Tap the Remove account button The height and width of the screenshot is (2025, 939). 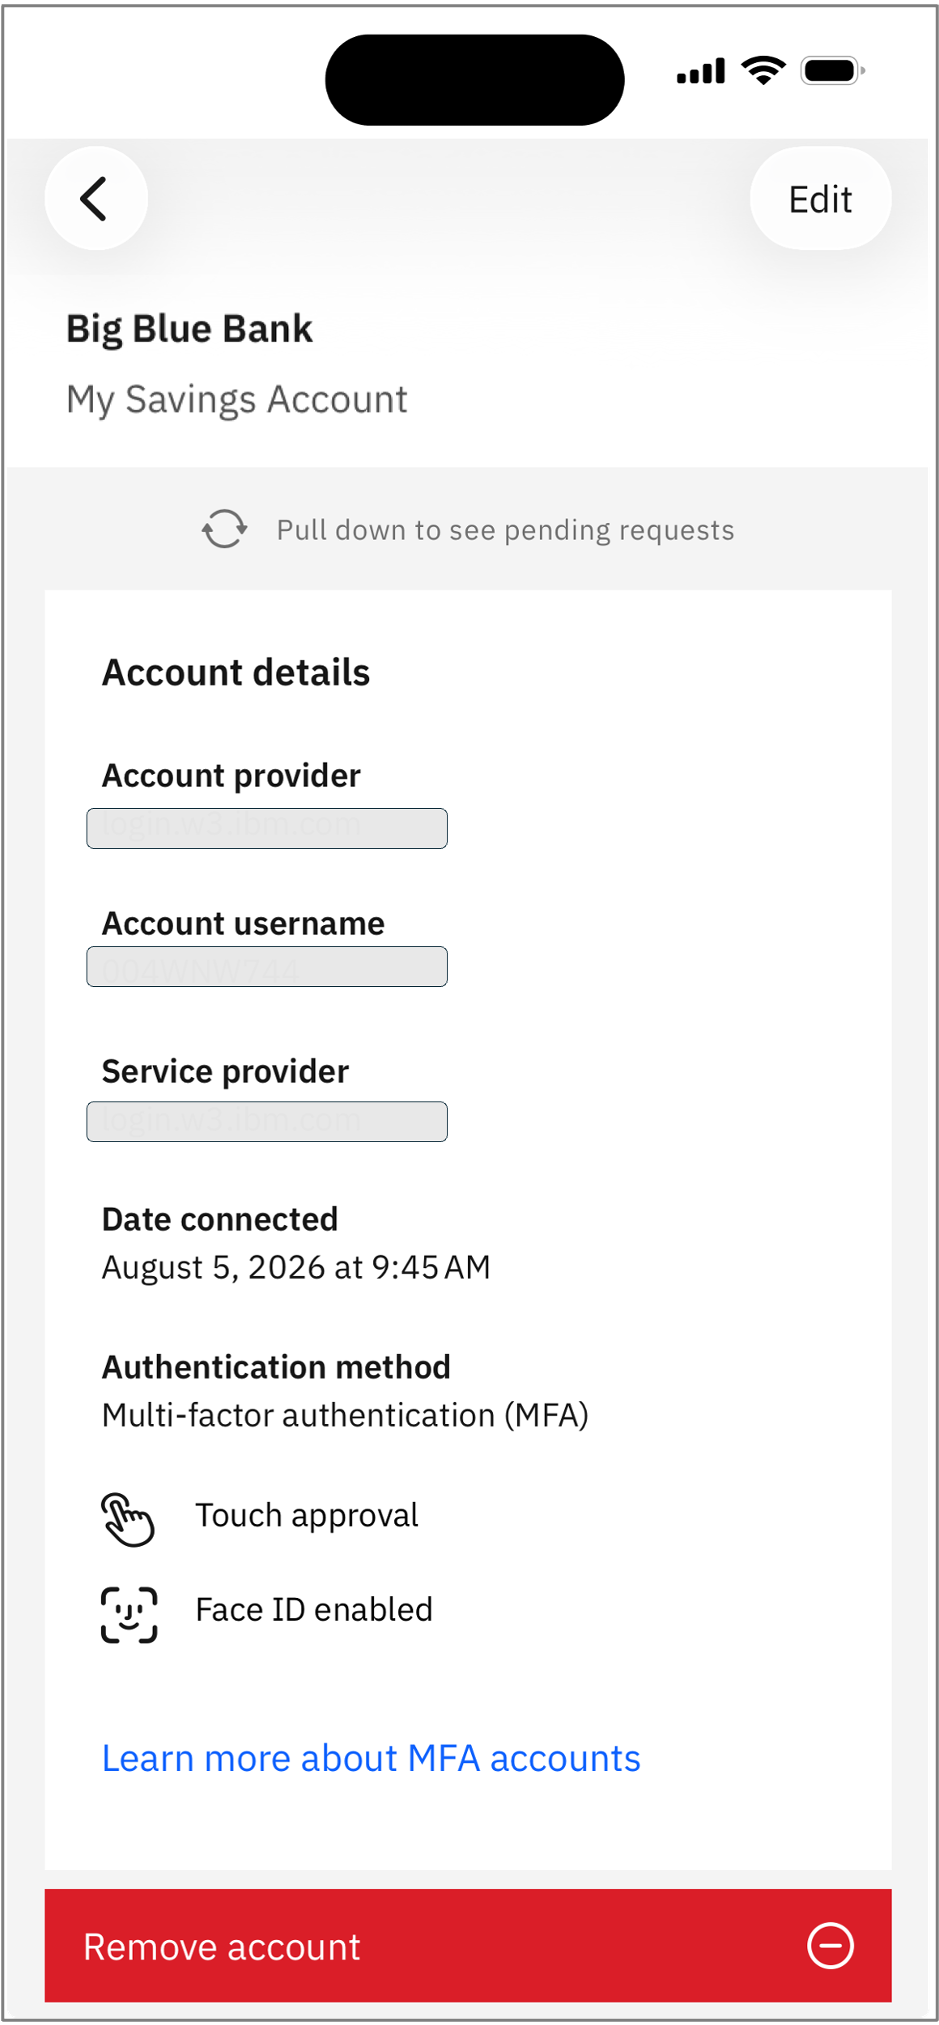(x=468, y=1945)
